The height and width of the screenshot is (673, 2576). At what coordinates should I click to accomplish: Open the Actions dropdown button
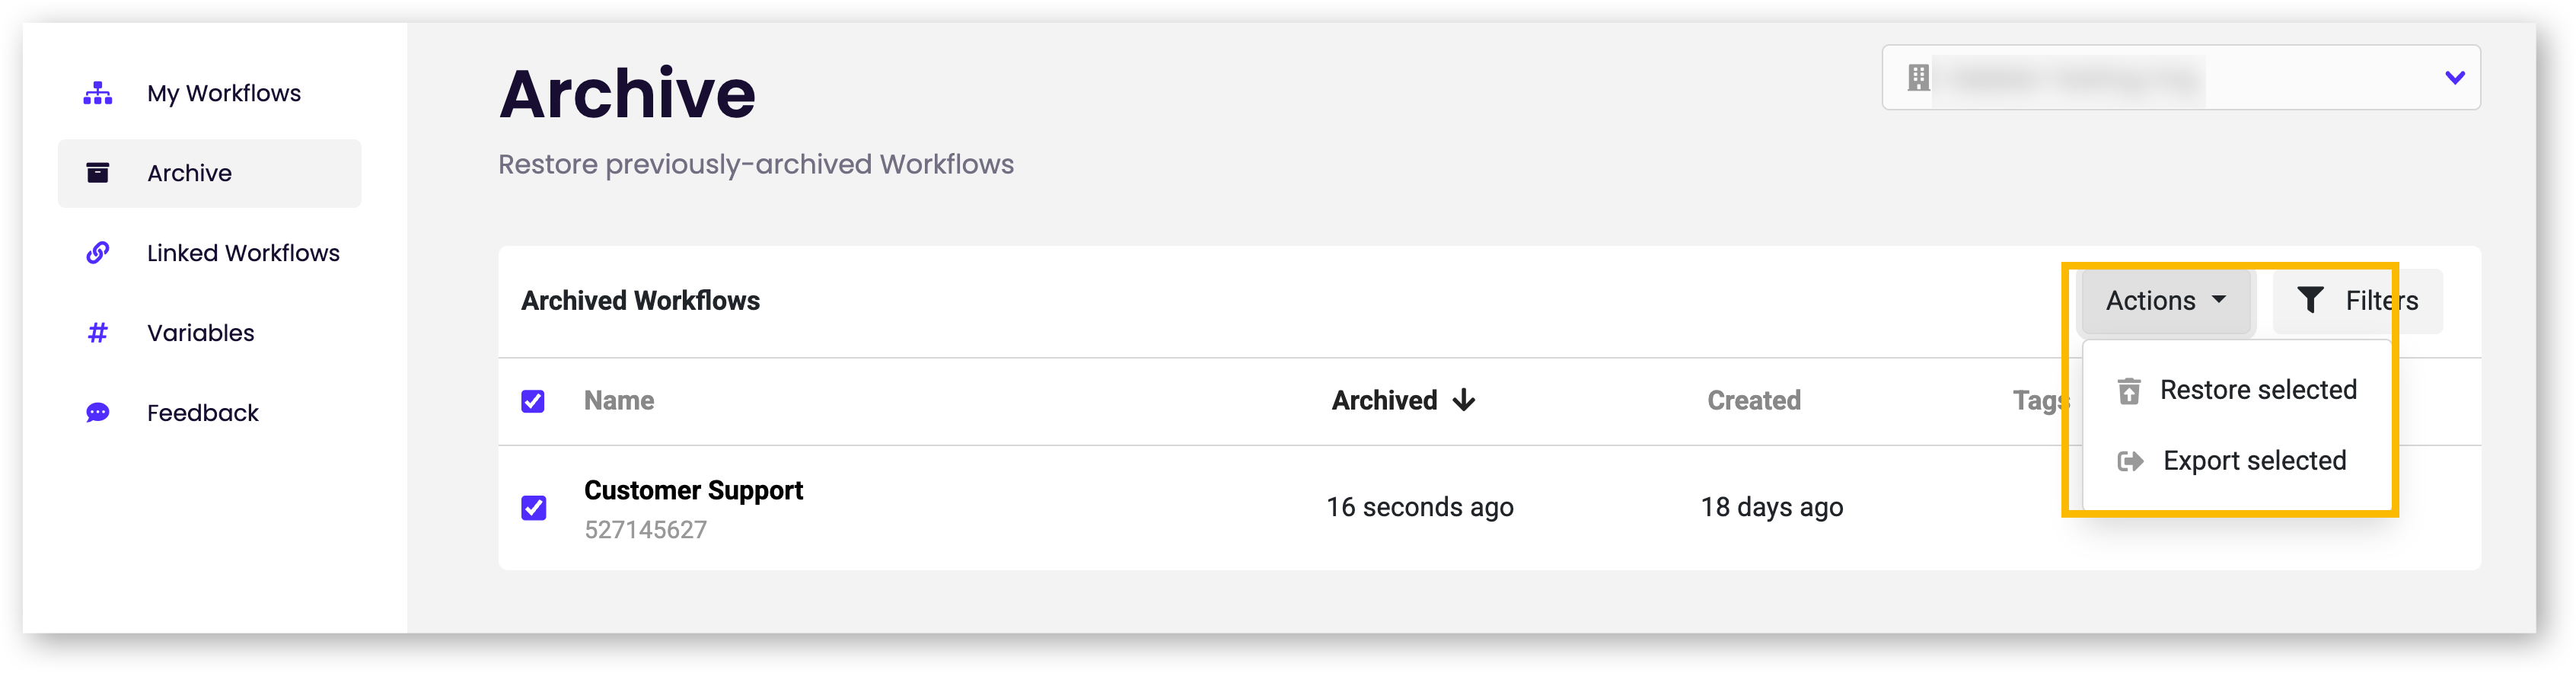(x=2165, y=300)
